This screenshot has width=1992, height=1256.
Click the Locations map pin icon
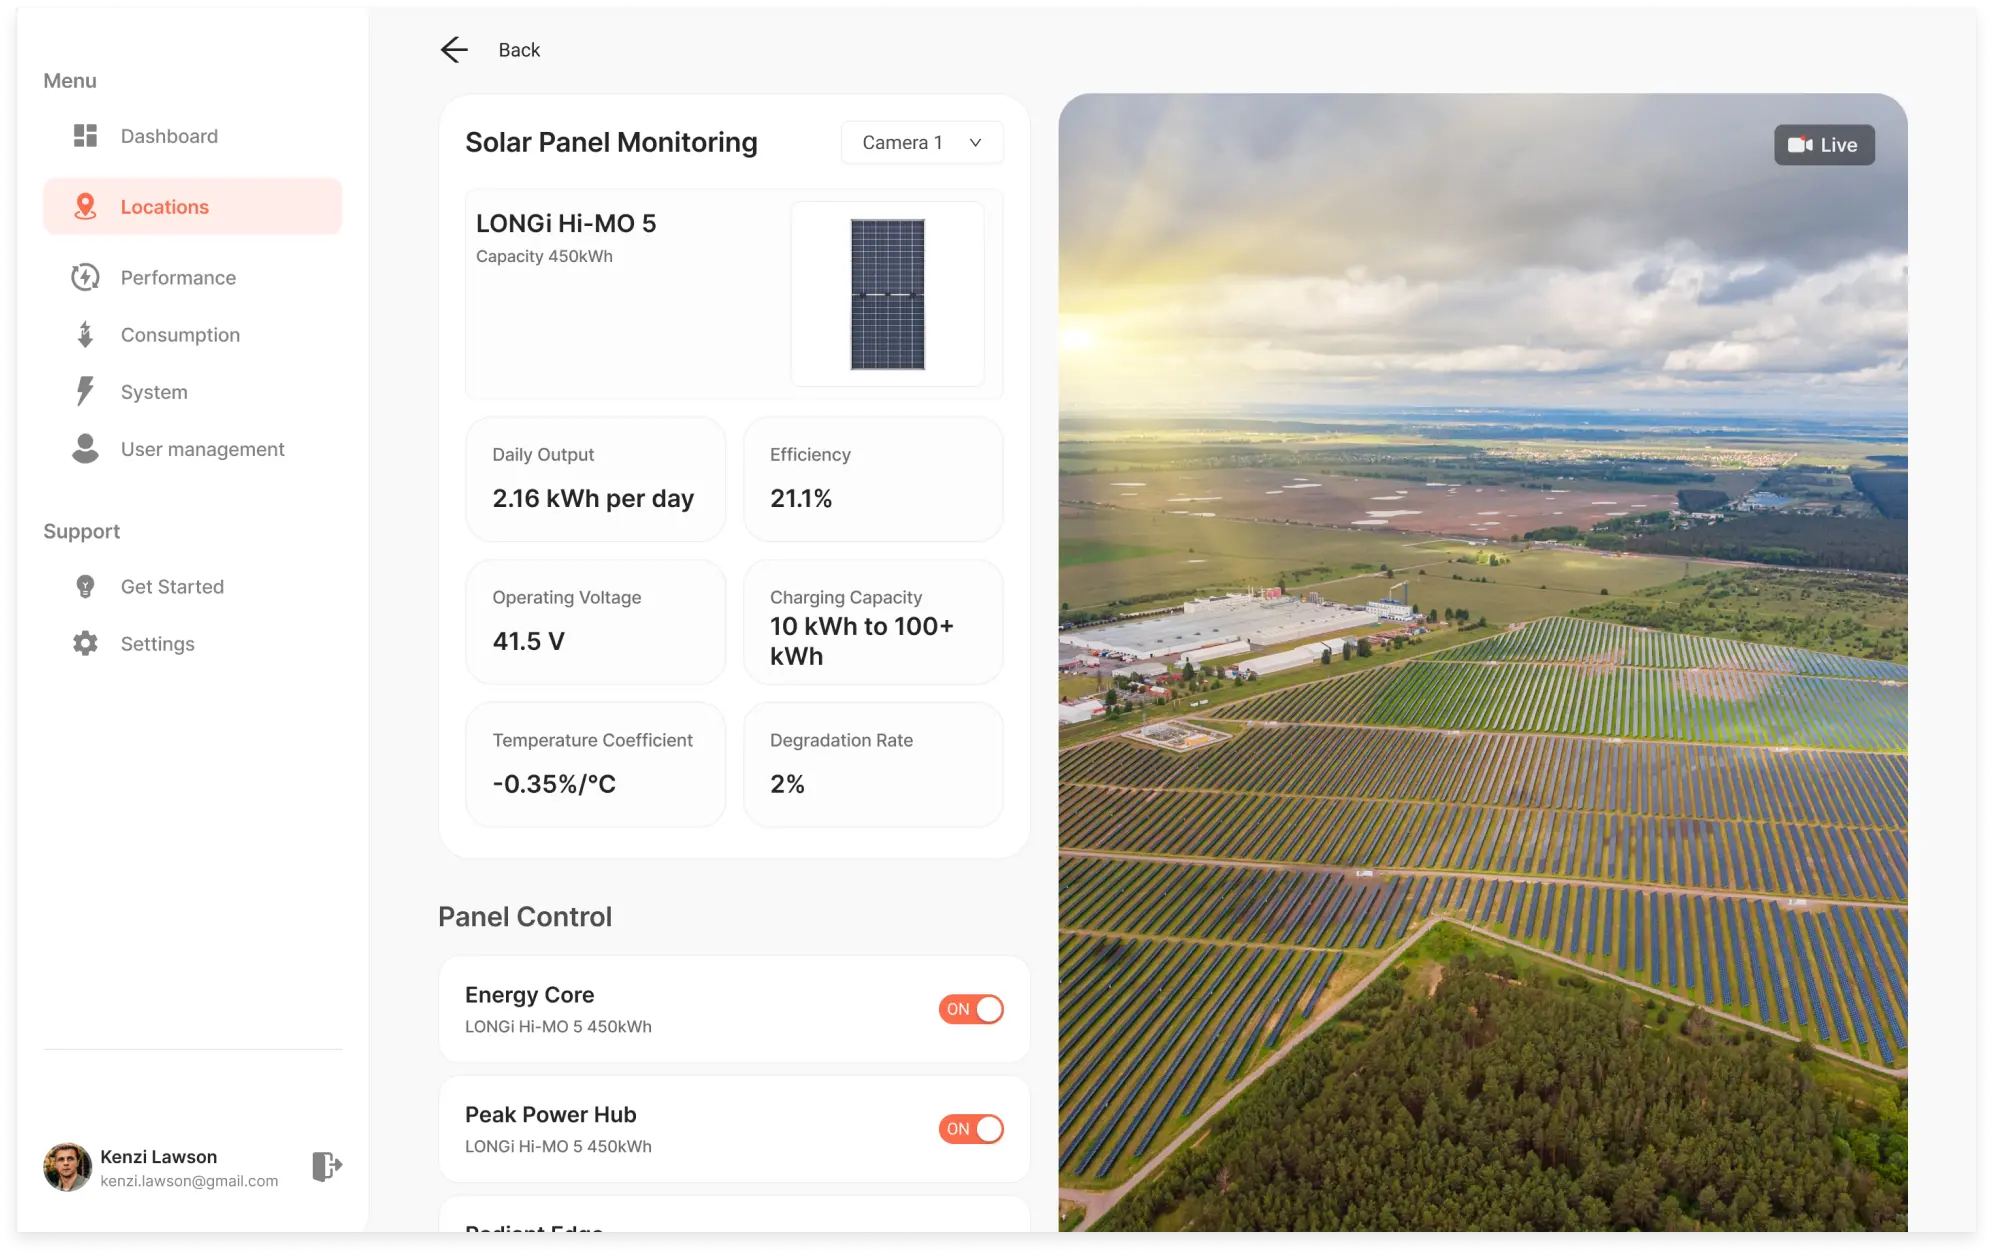86,206
